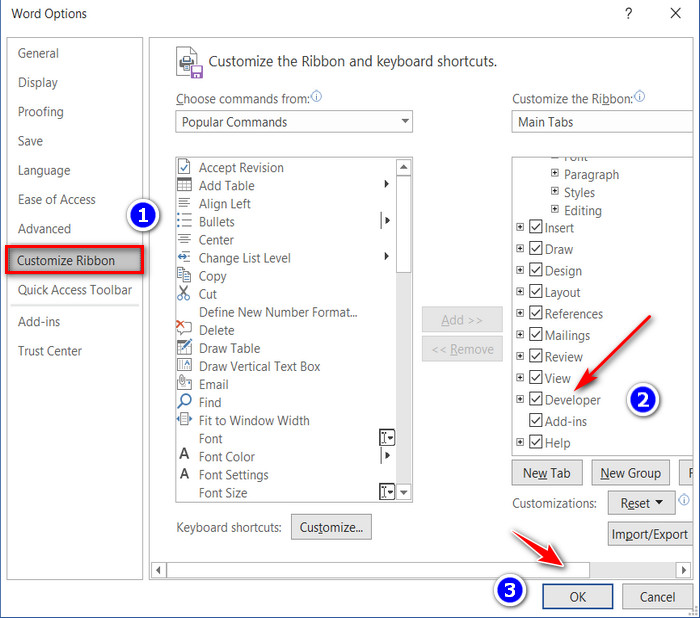Toggle the Layout tab checkbox
700x618 pixels.
(535, 291)
